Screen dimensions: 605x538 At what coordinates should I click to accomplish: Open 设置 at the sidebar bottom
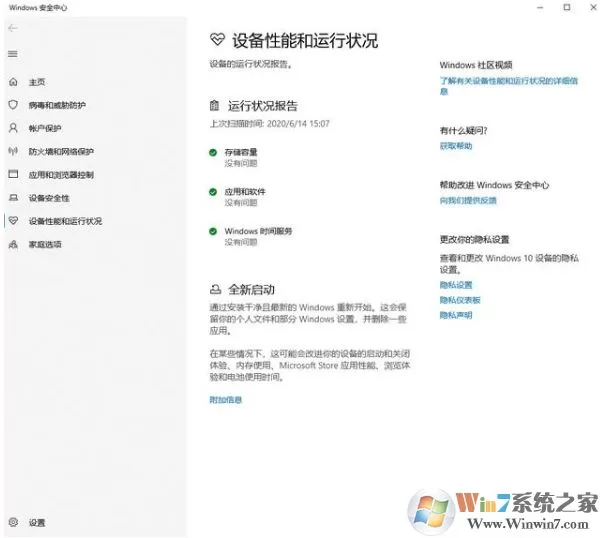(37, 523)
